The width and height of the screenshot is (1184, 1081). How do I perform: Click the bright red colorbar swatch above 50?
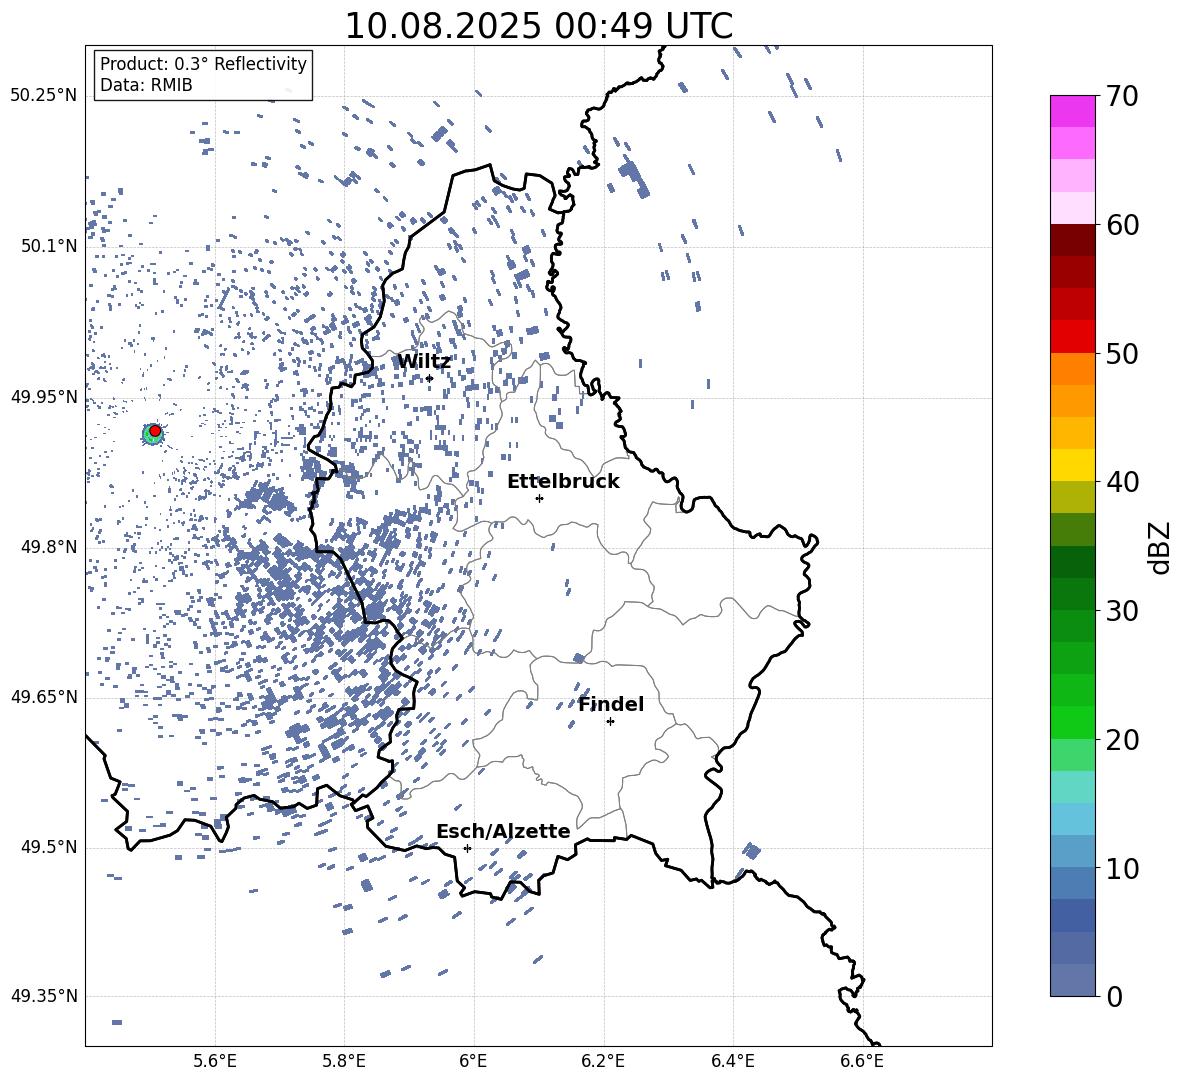[x=1073, y=337]
